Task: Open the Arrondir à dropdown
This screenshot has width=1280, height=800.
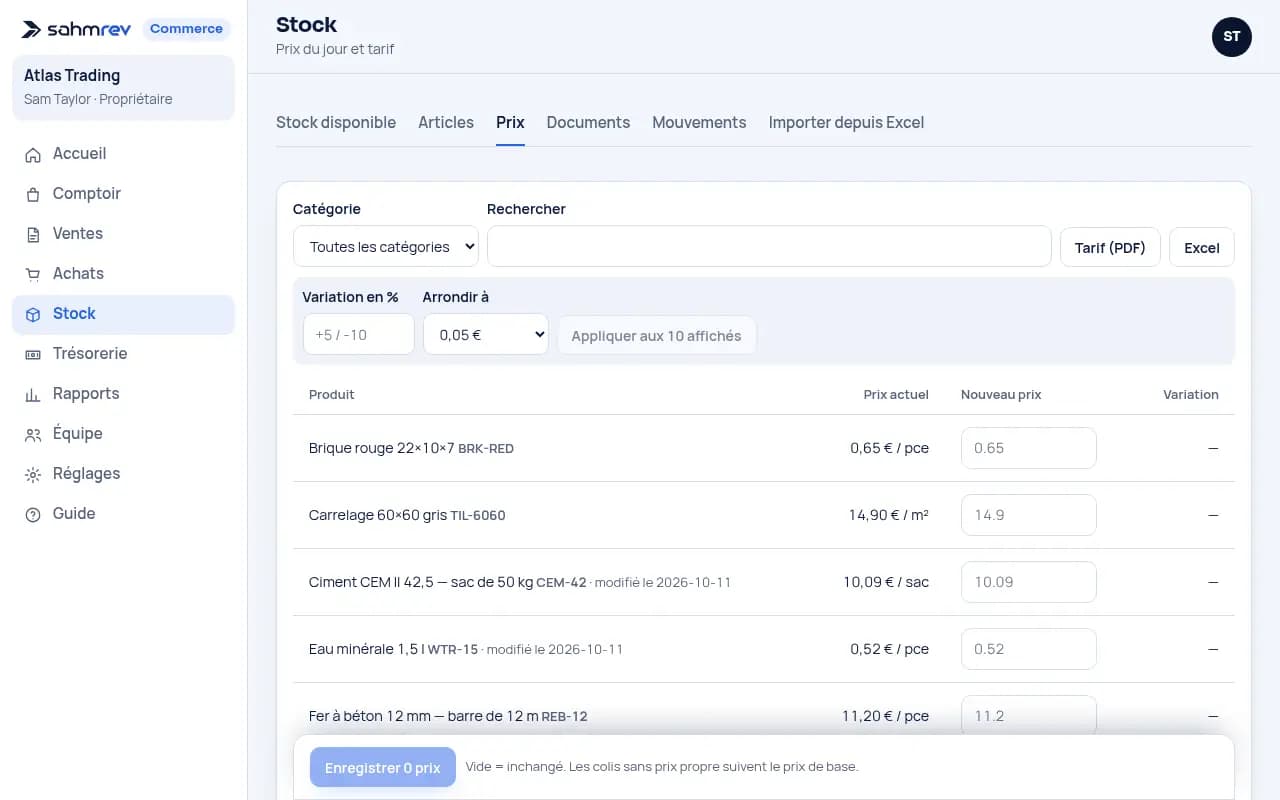Action: 486,334
